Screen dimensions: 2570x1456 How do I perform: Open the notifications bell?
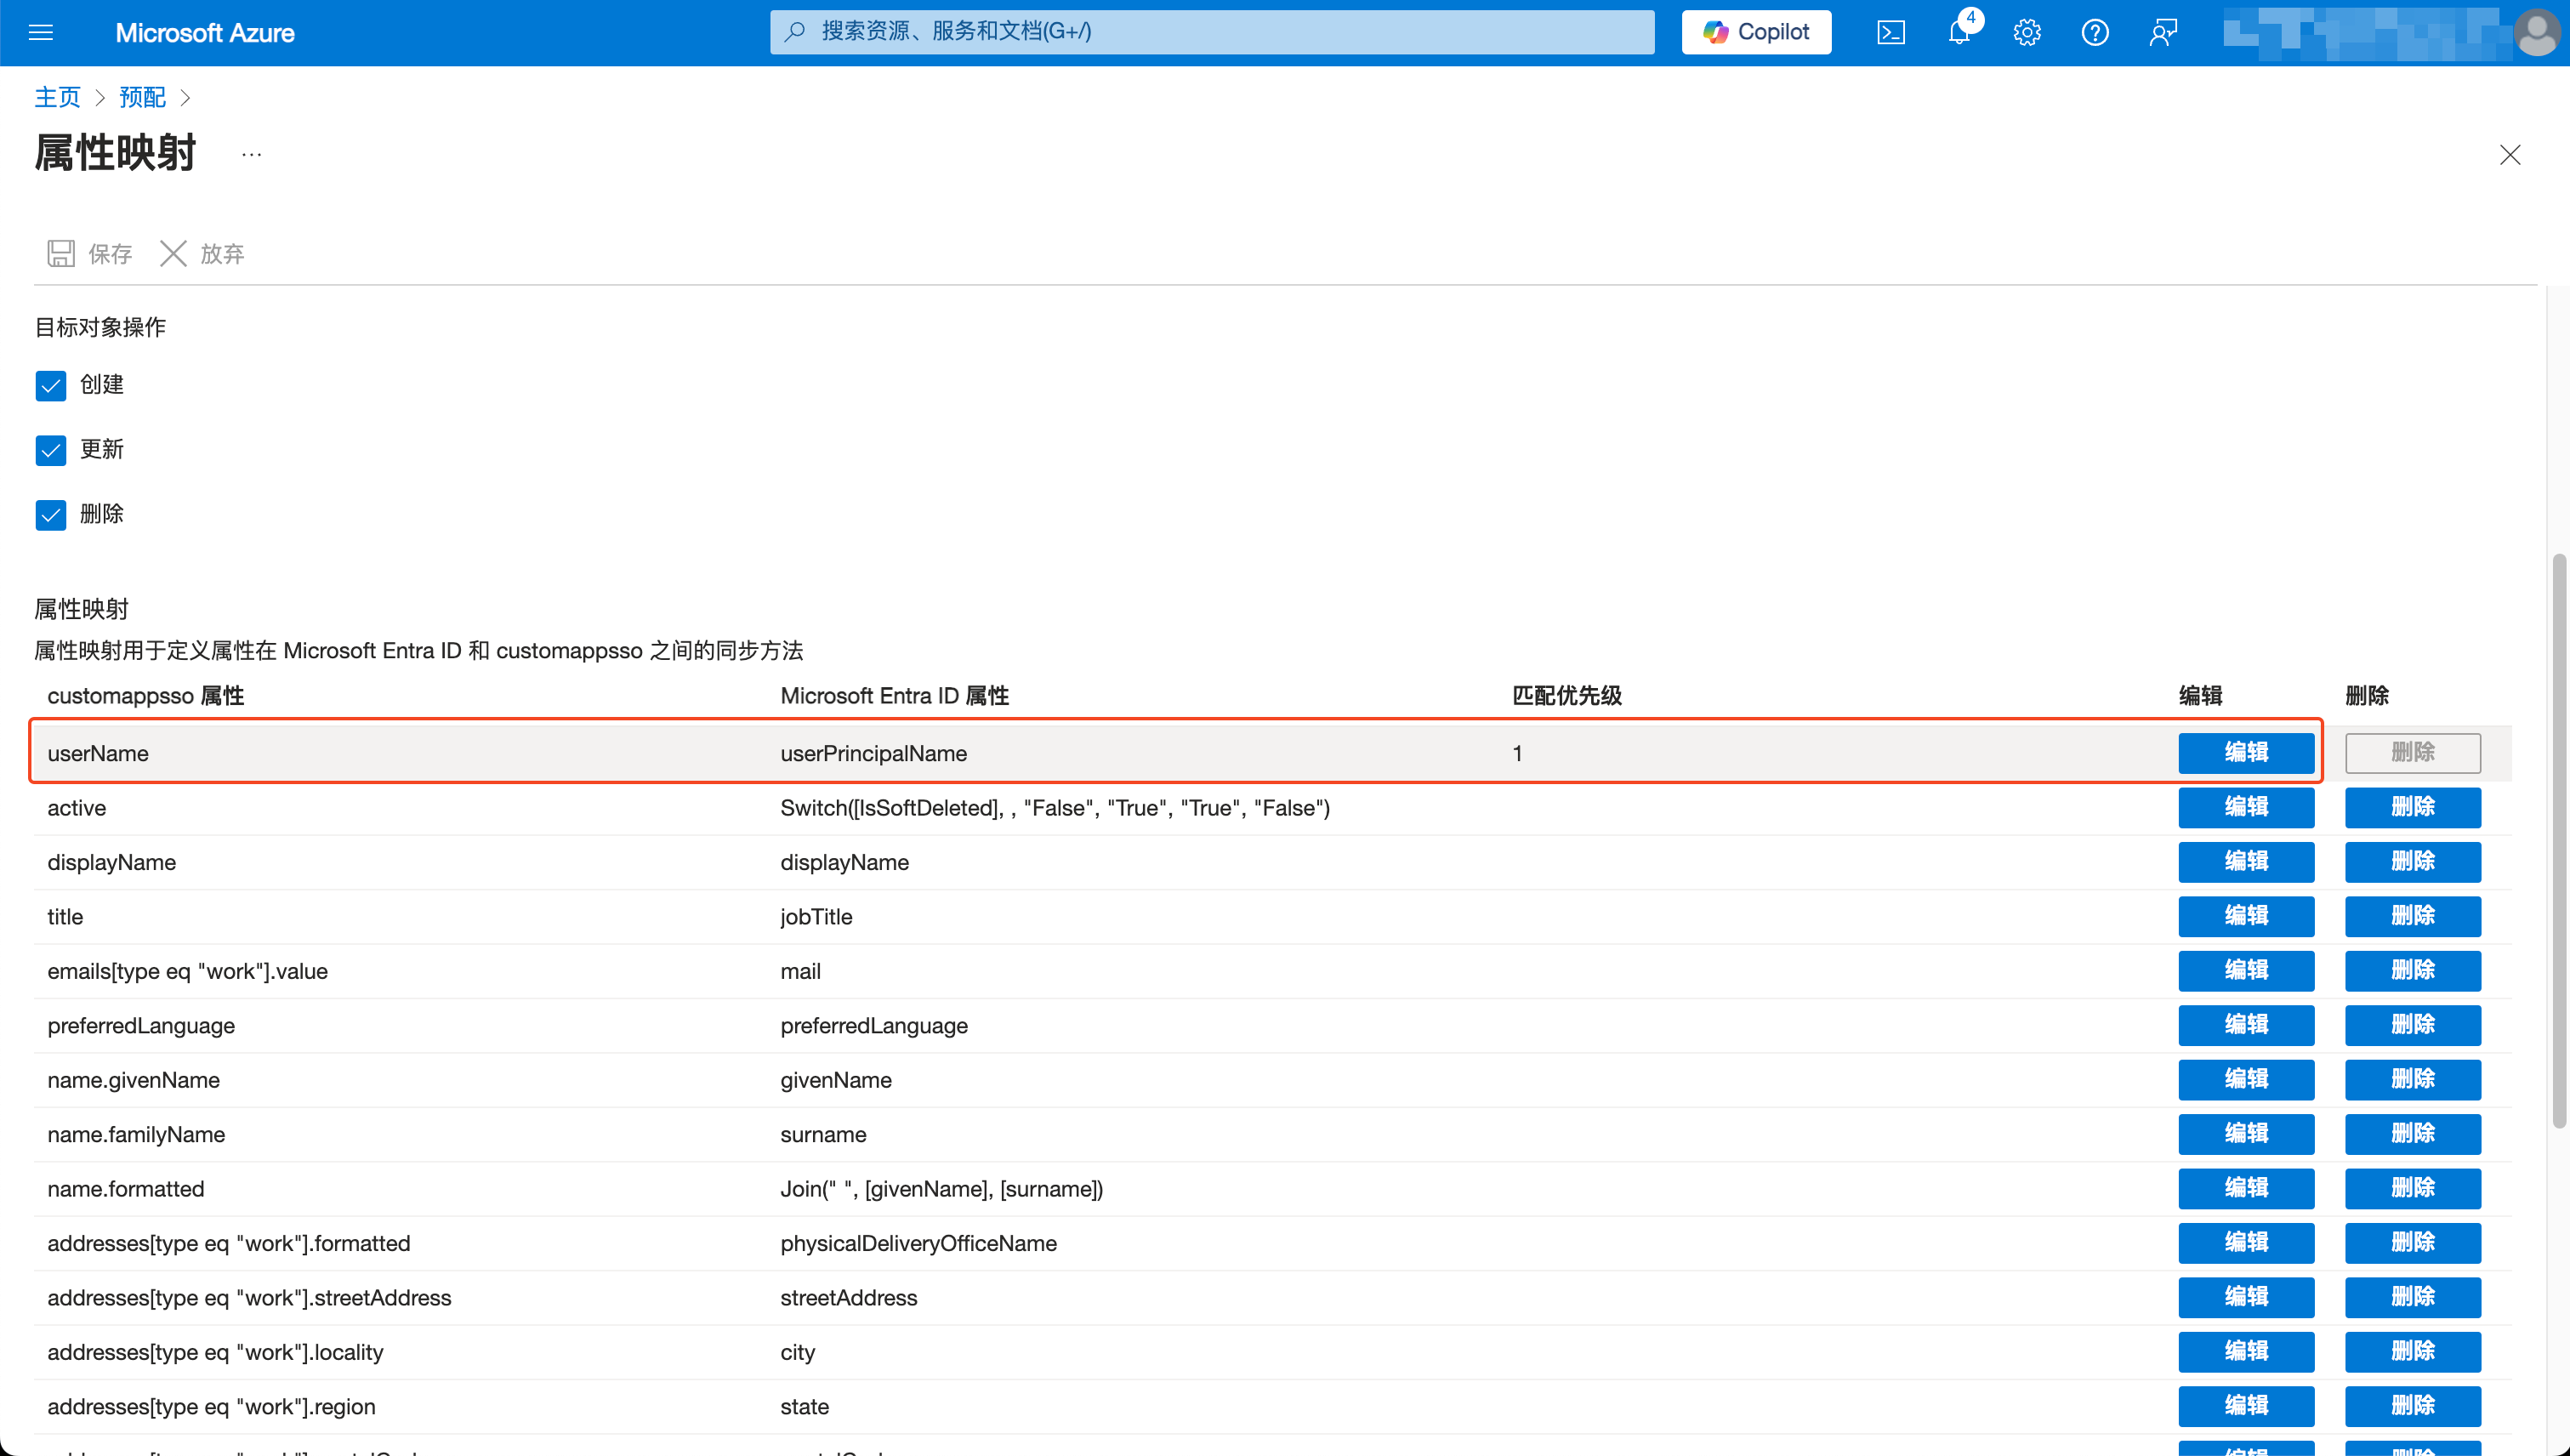click(x=1959, y=32)
